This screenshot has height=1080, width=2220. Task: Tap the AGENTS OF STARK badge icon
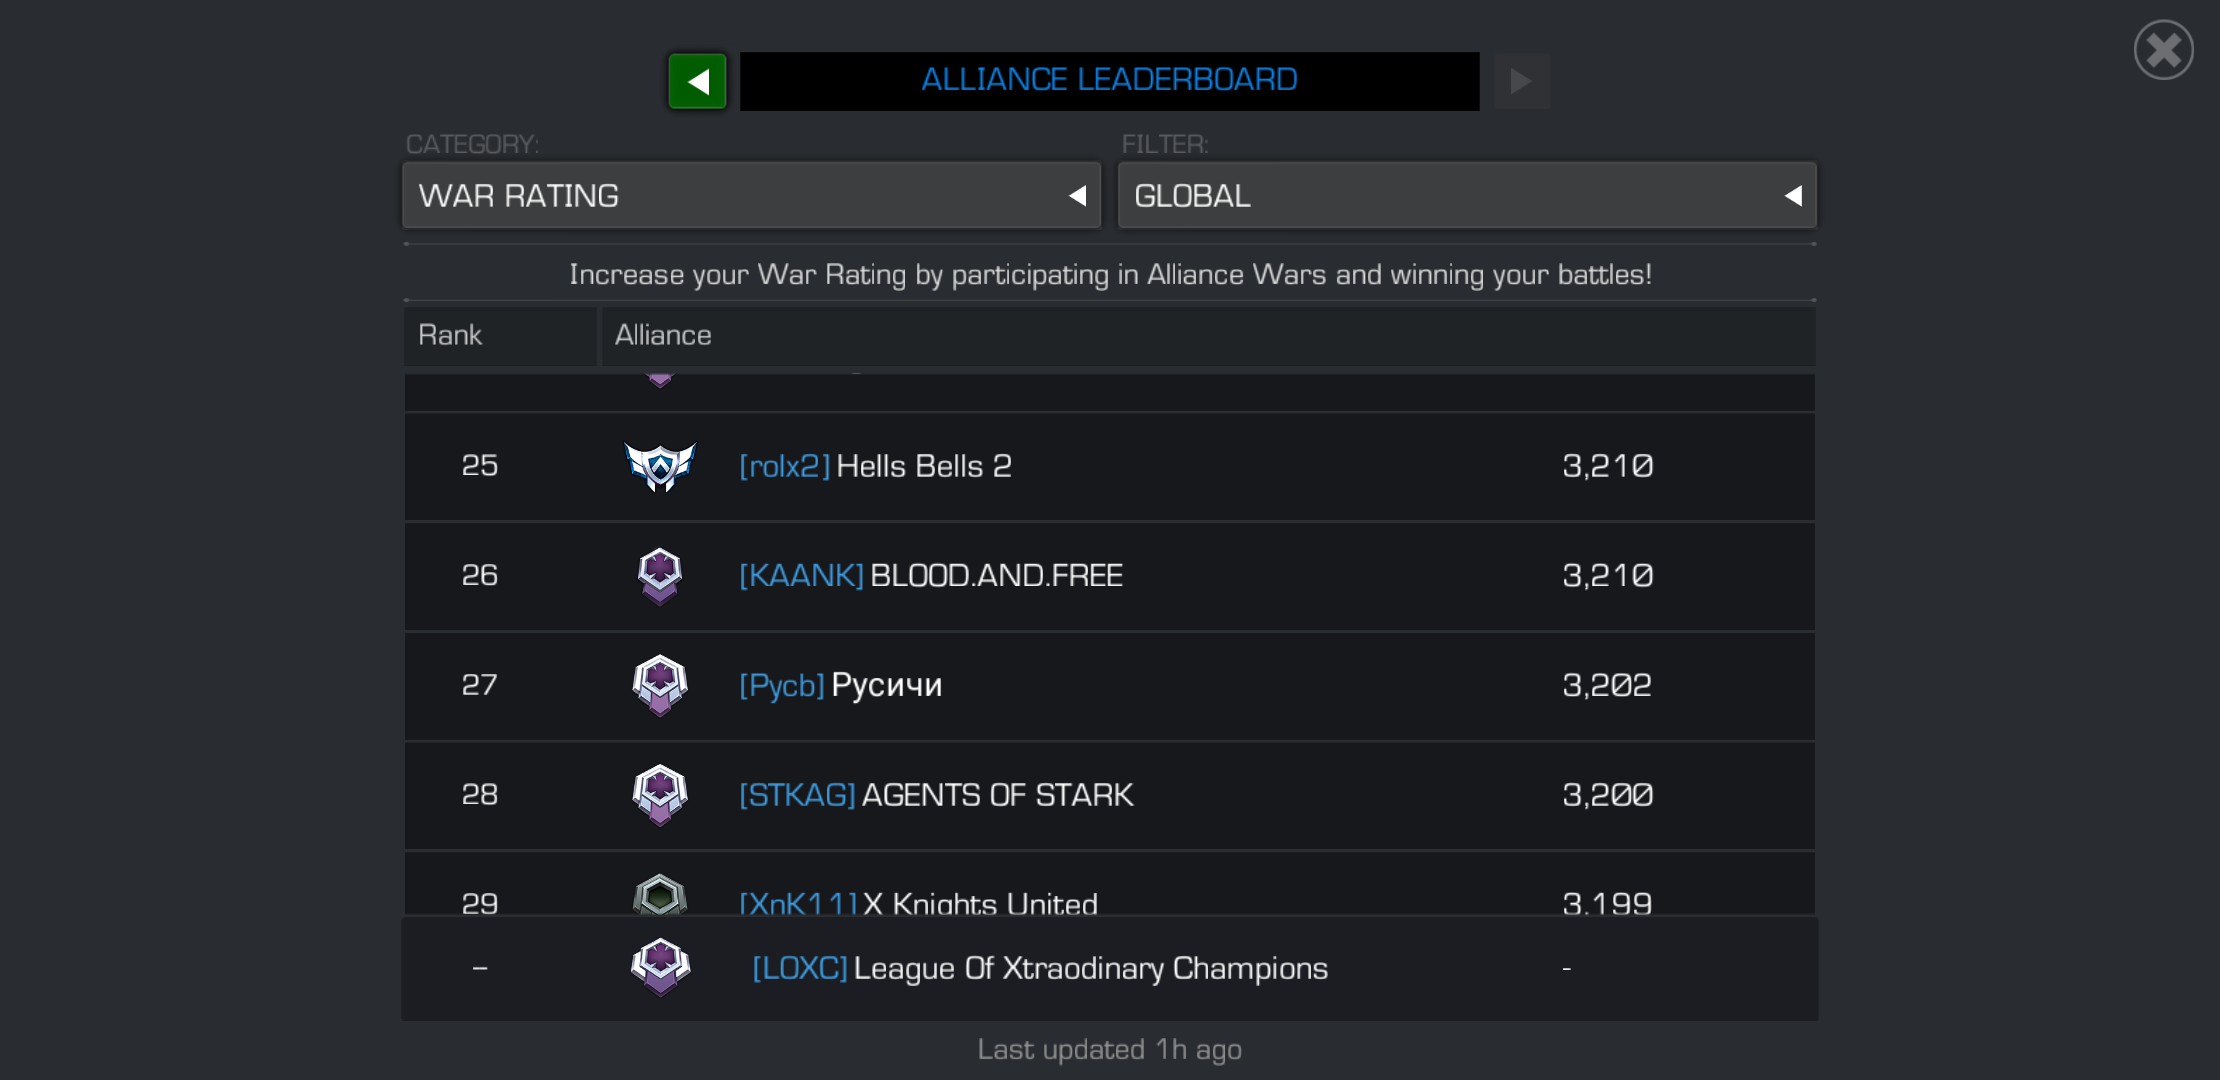[x=660, y=795]
